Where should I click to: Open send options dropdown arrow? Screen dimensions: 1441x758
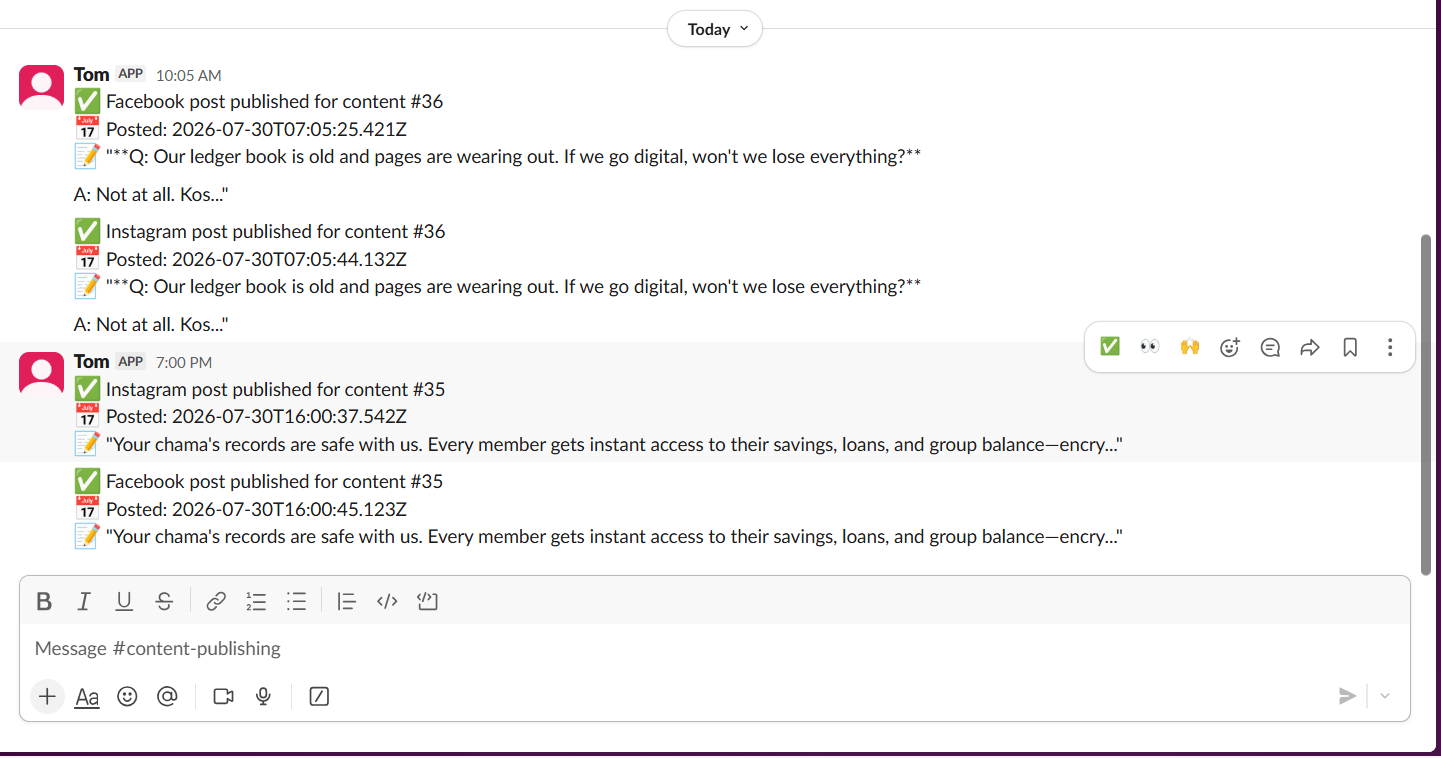(1385, 696)
